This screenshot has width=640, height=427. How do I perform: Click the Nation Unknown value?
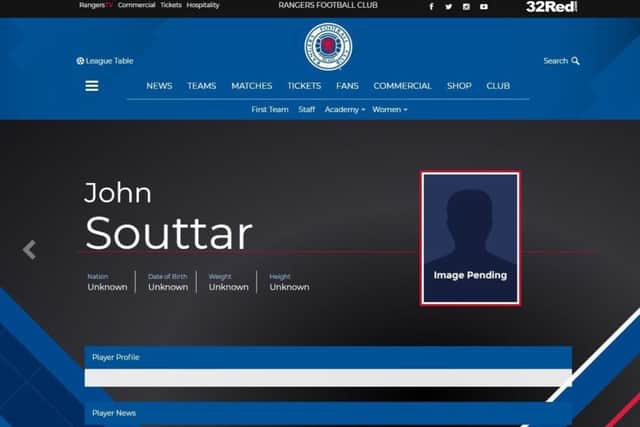(107, 287)
